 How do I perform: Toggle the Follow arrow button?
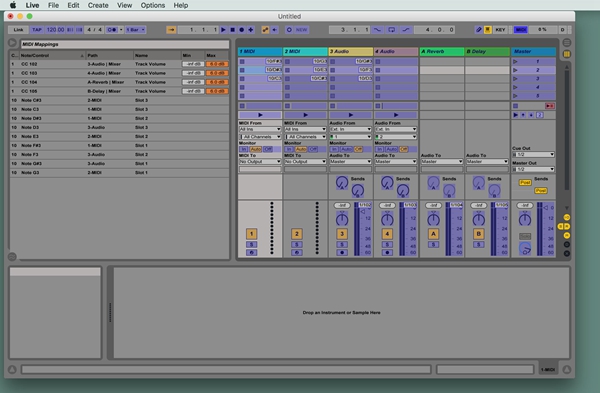coord(171,29)
